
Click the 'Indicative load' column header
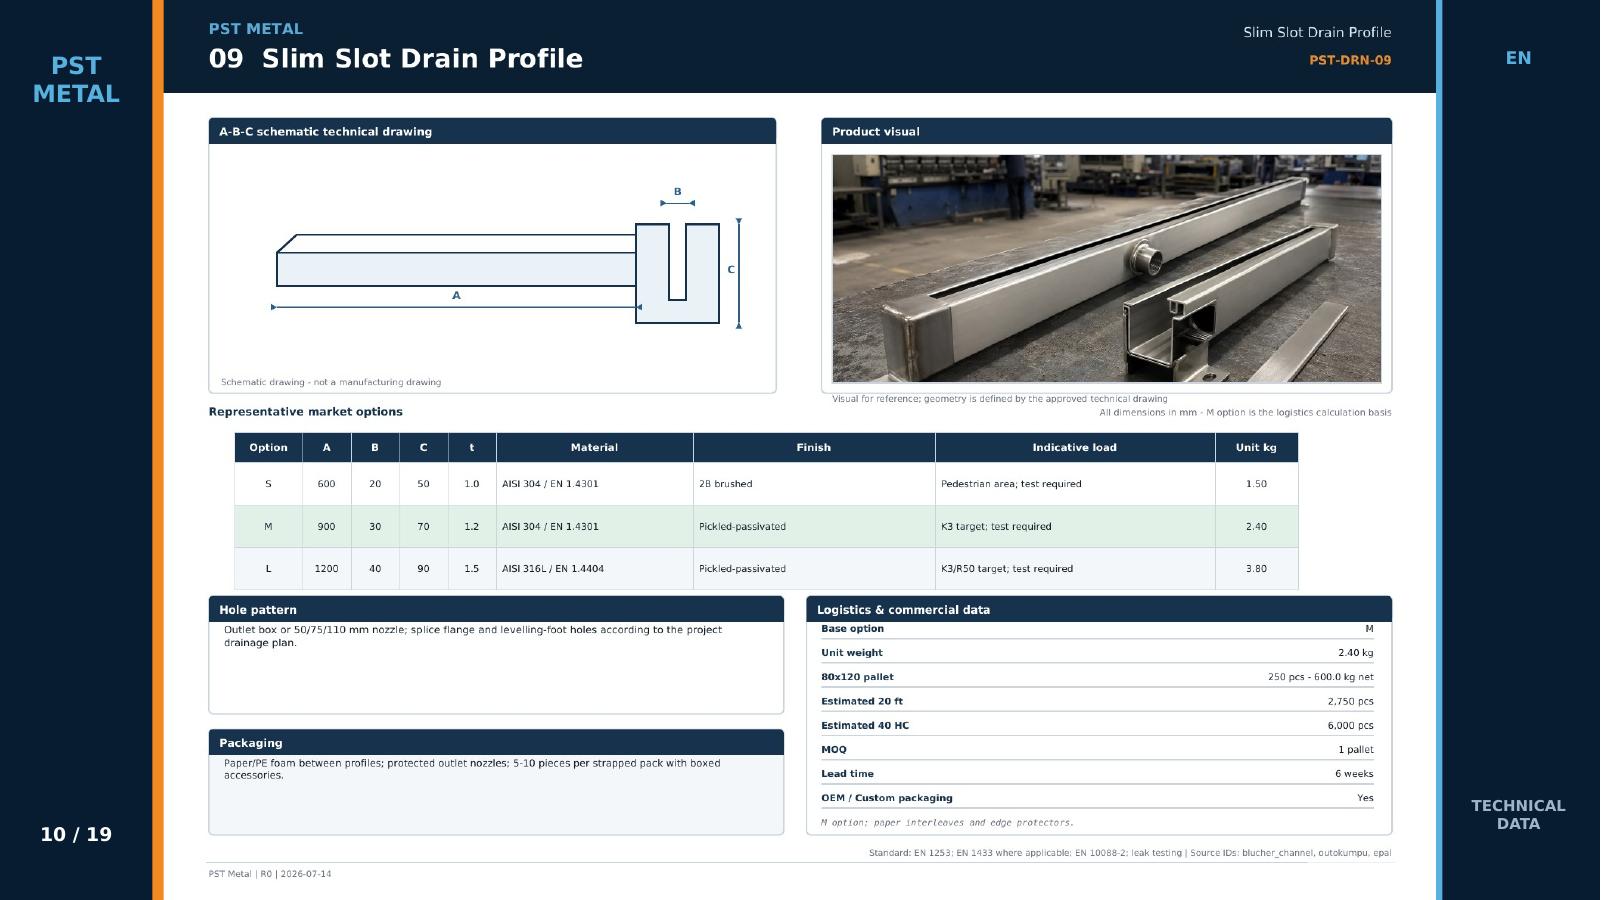[1074, 447]
